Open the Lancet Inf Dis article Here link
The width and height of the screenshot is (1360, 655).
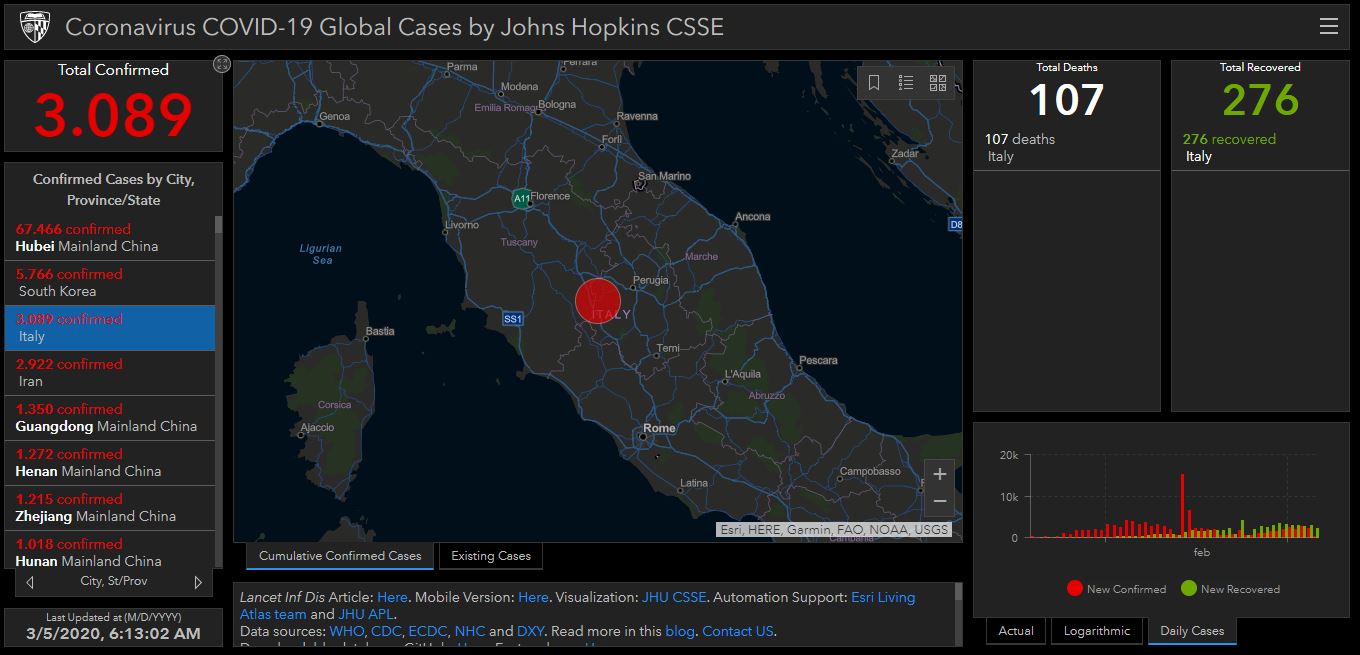pyautogui.click(x=392, y=597)
